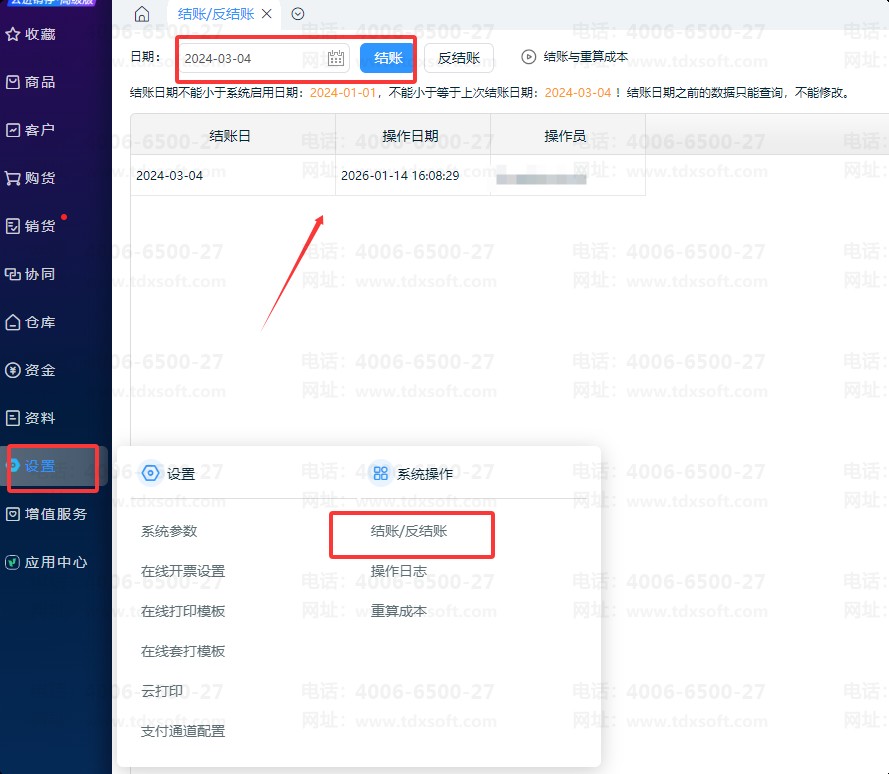Choose 重算成本 menu entry

coord(399,611)
